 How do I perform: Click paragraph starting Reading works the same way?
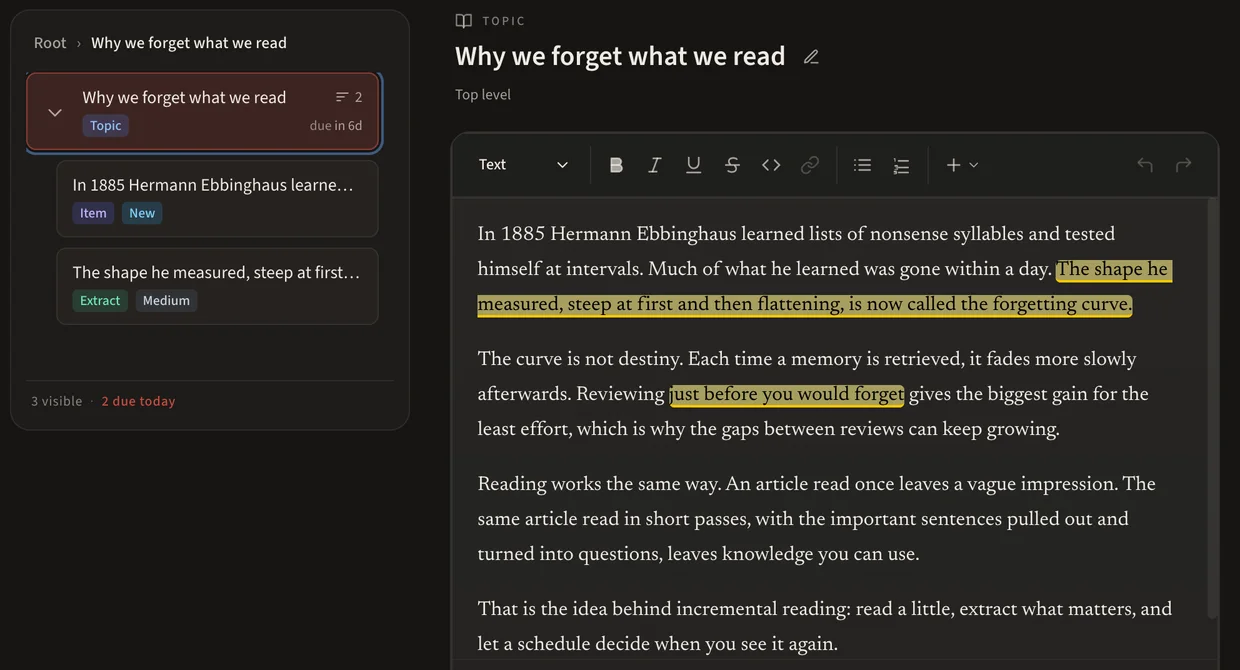[817, 519]
